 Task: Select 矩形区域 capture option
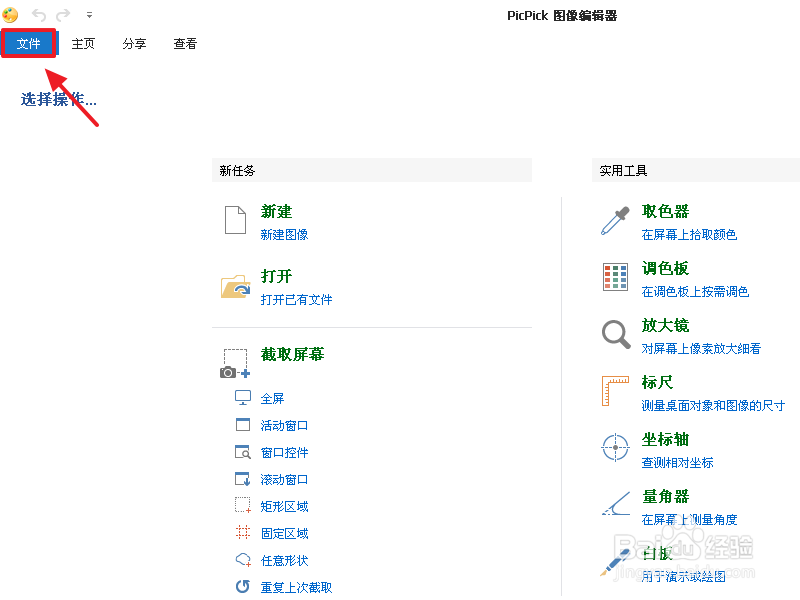point(284,506)
